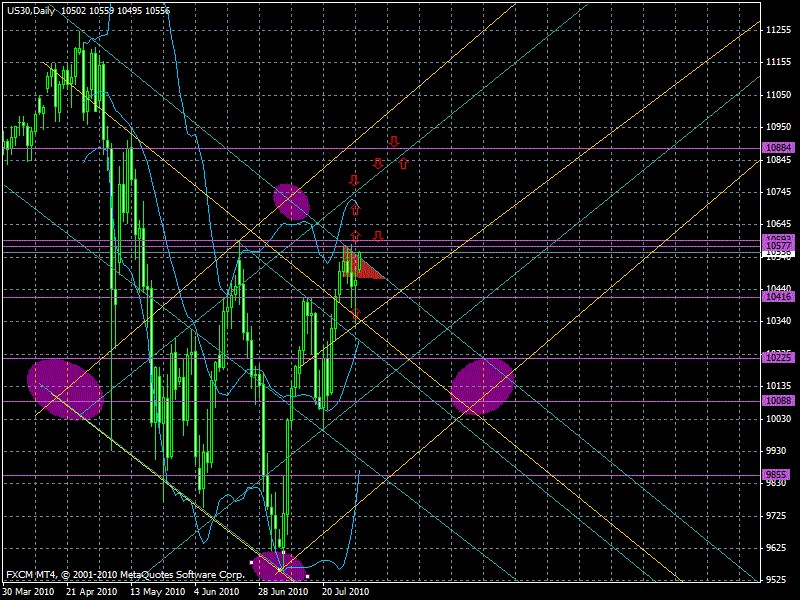Click the 10950 price scale value
The width and height of the screenshot is (800, 600).
click(x=779, y=127)
